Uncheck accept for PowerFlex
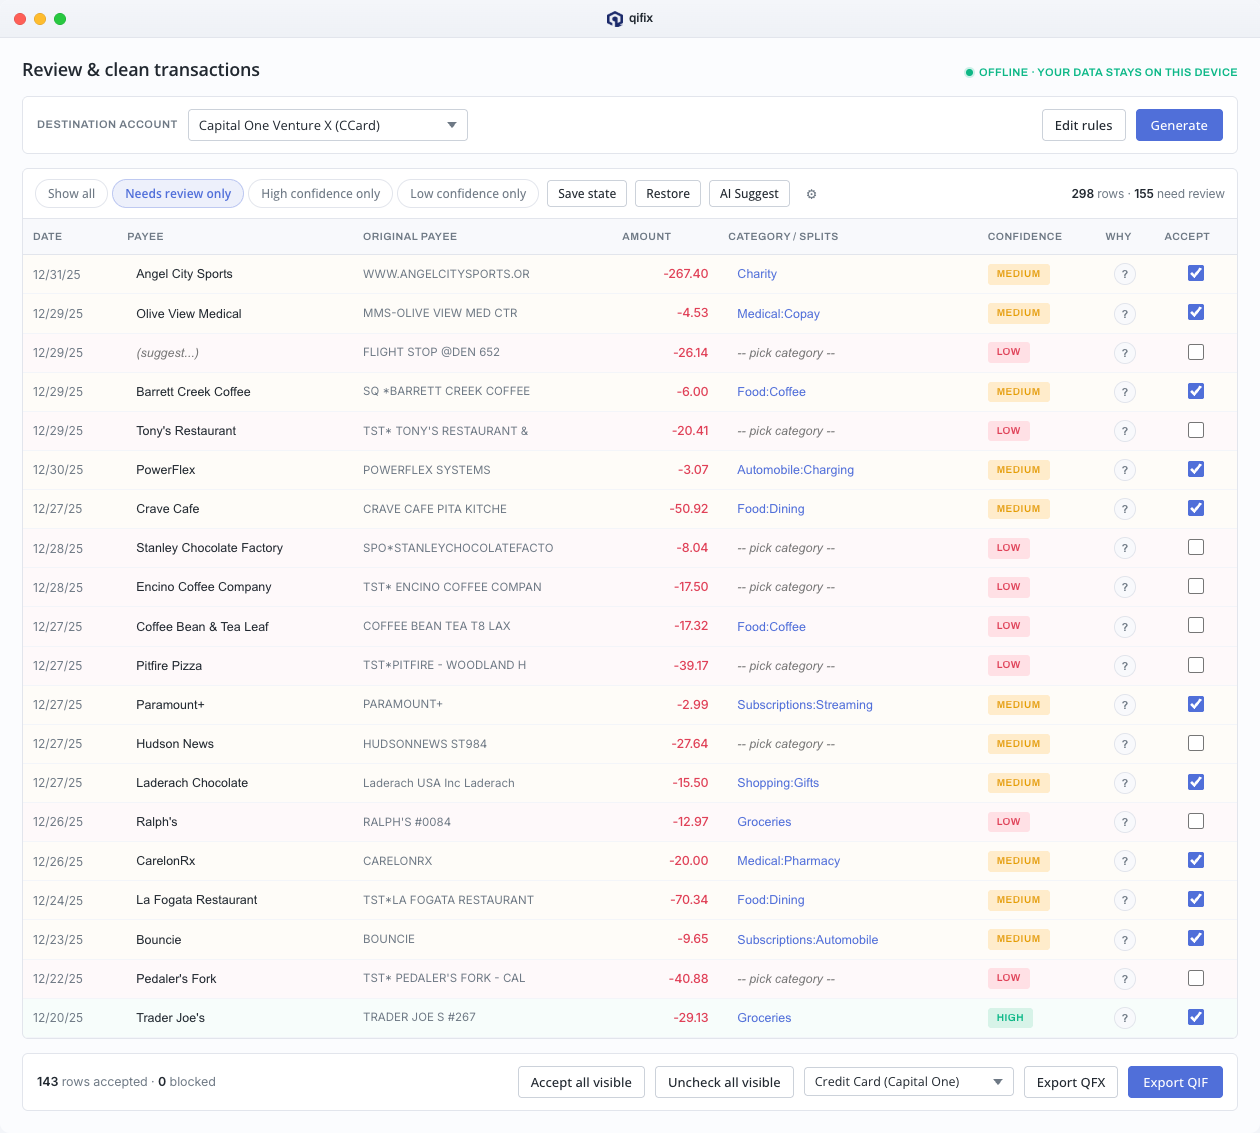 [1196, 469]
